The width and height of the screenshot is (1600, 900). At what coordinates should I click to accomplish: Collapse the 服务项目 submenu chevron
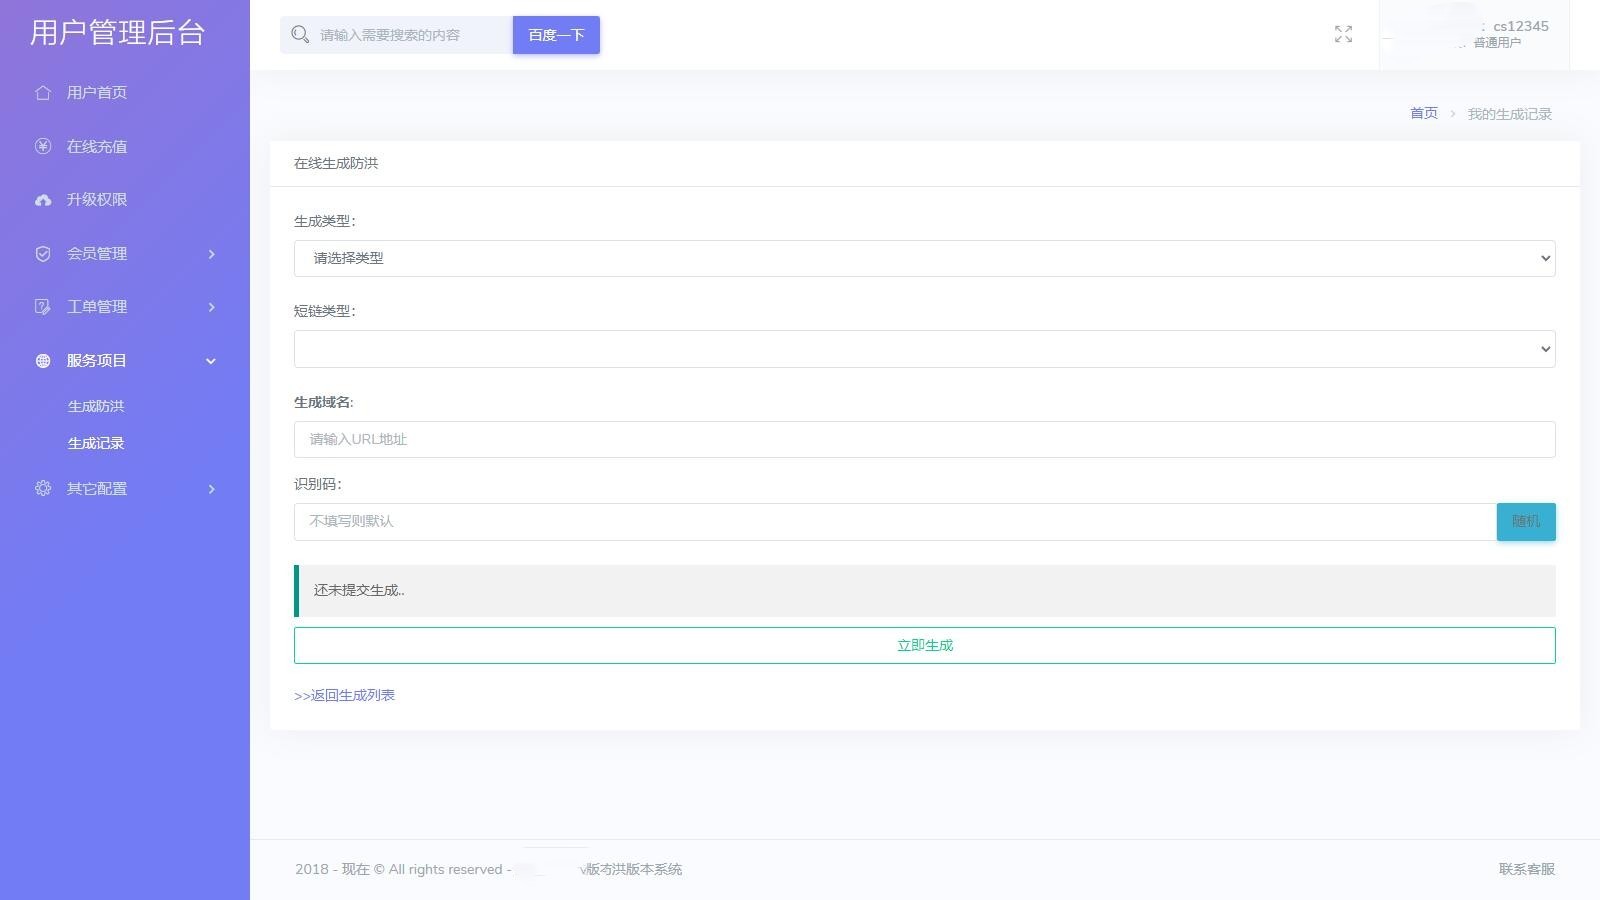pos(211,361)
